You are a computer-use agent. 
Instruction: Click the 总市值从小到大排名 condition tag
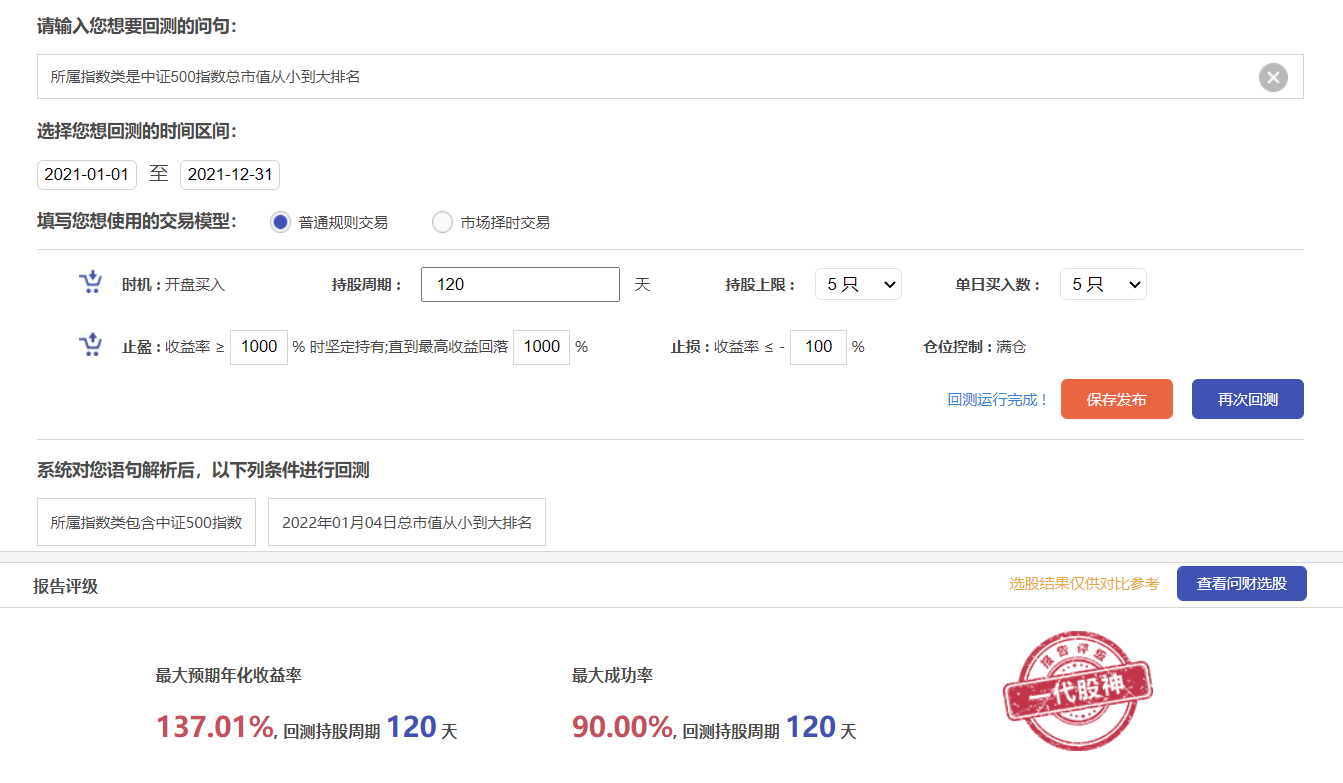click(406, 522)
